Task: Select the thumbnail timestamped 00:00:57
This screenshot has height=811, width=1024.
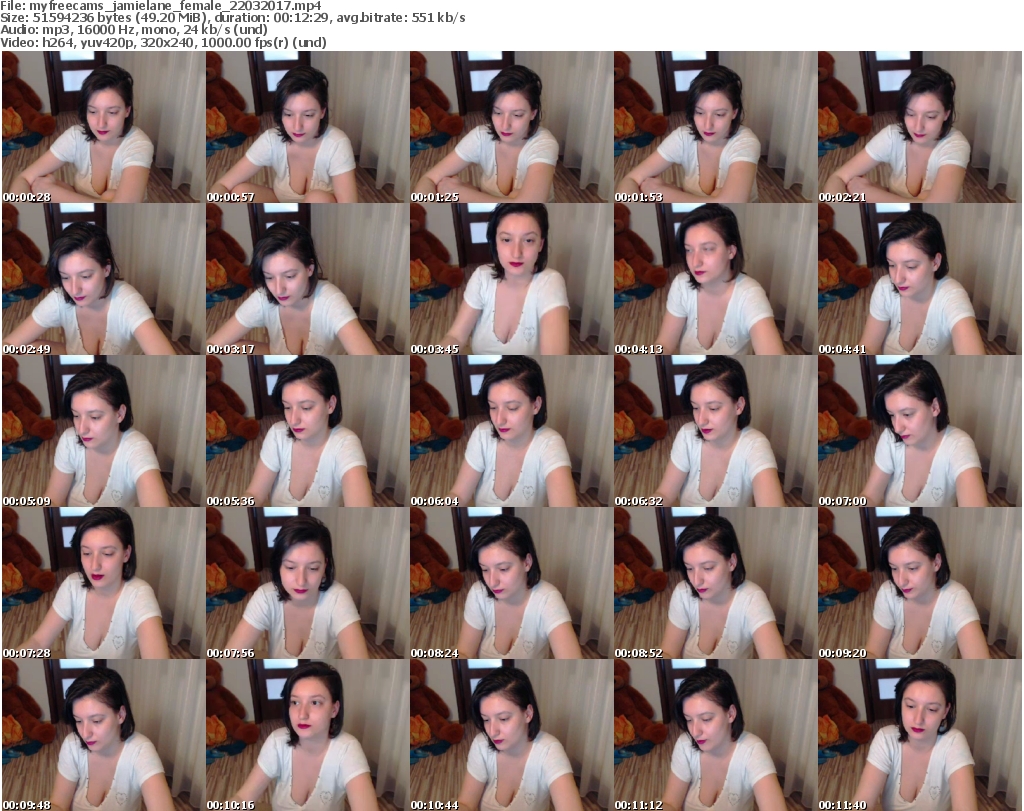Action: [x=308, y=127]
